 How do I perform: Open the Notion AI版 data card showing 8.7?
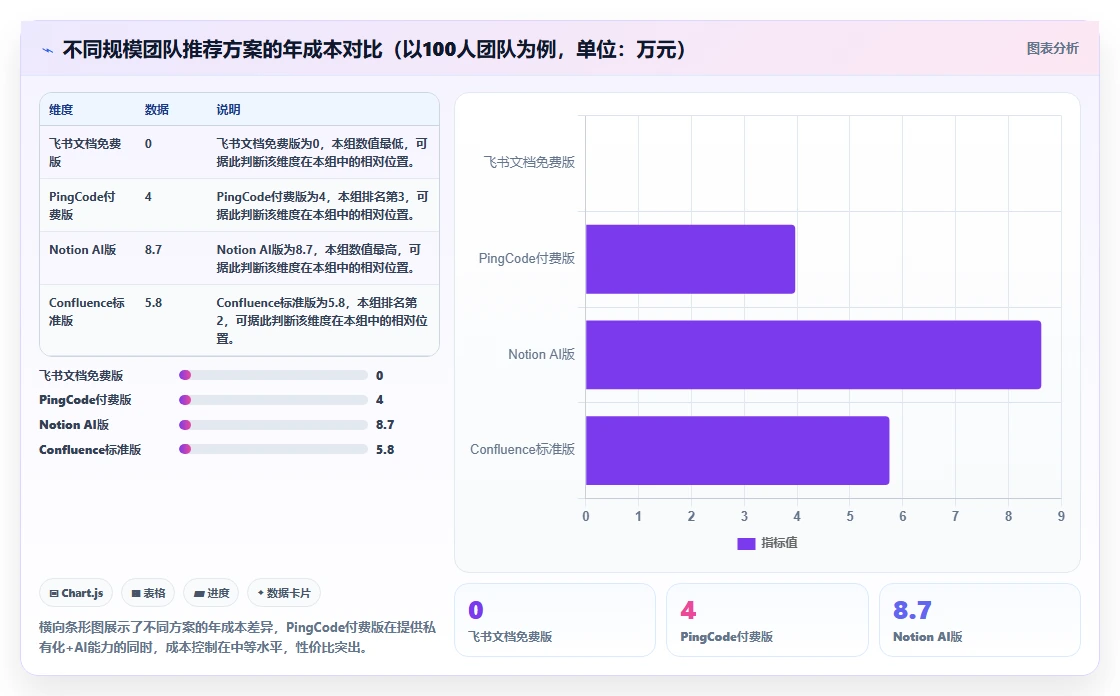pos(979,620)
